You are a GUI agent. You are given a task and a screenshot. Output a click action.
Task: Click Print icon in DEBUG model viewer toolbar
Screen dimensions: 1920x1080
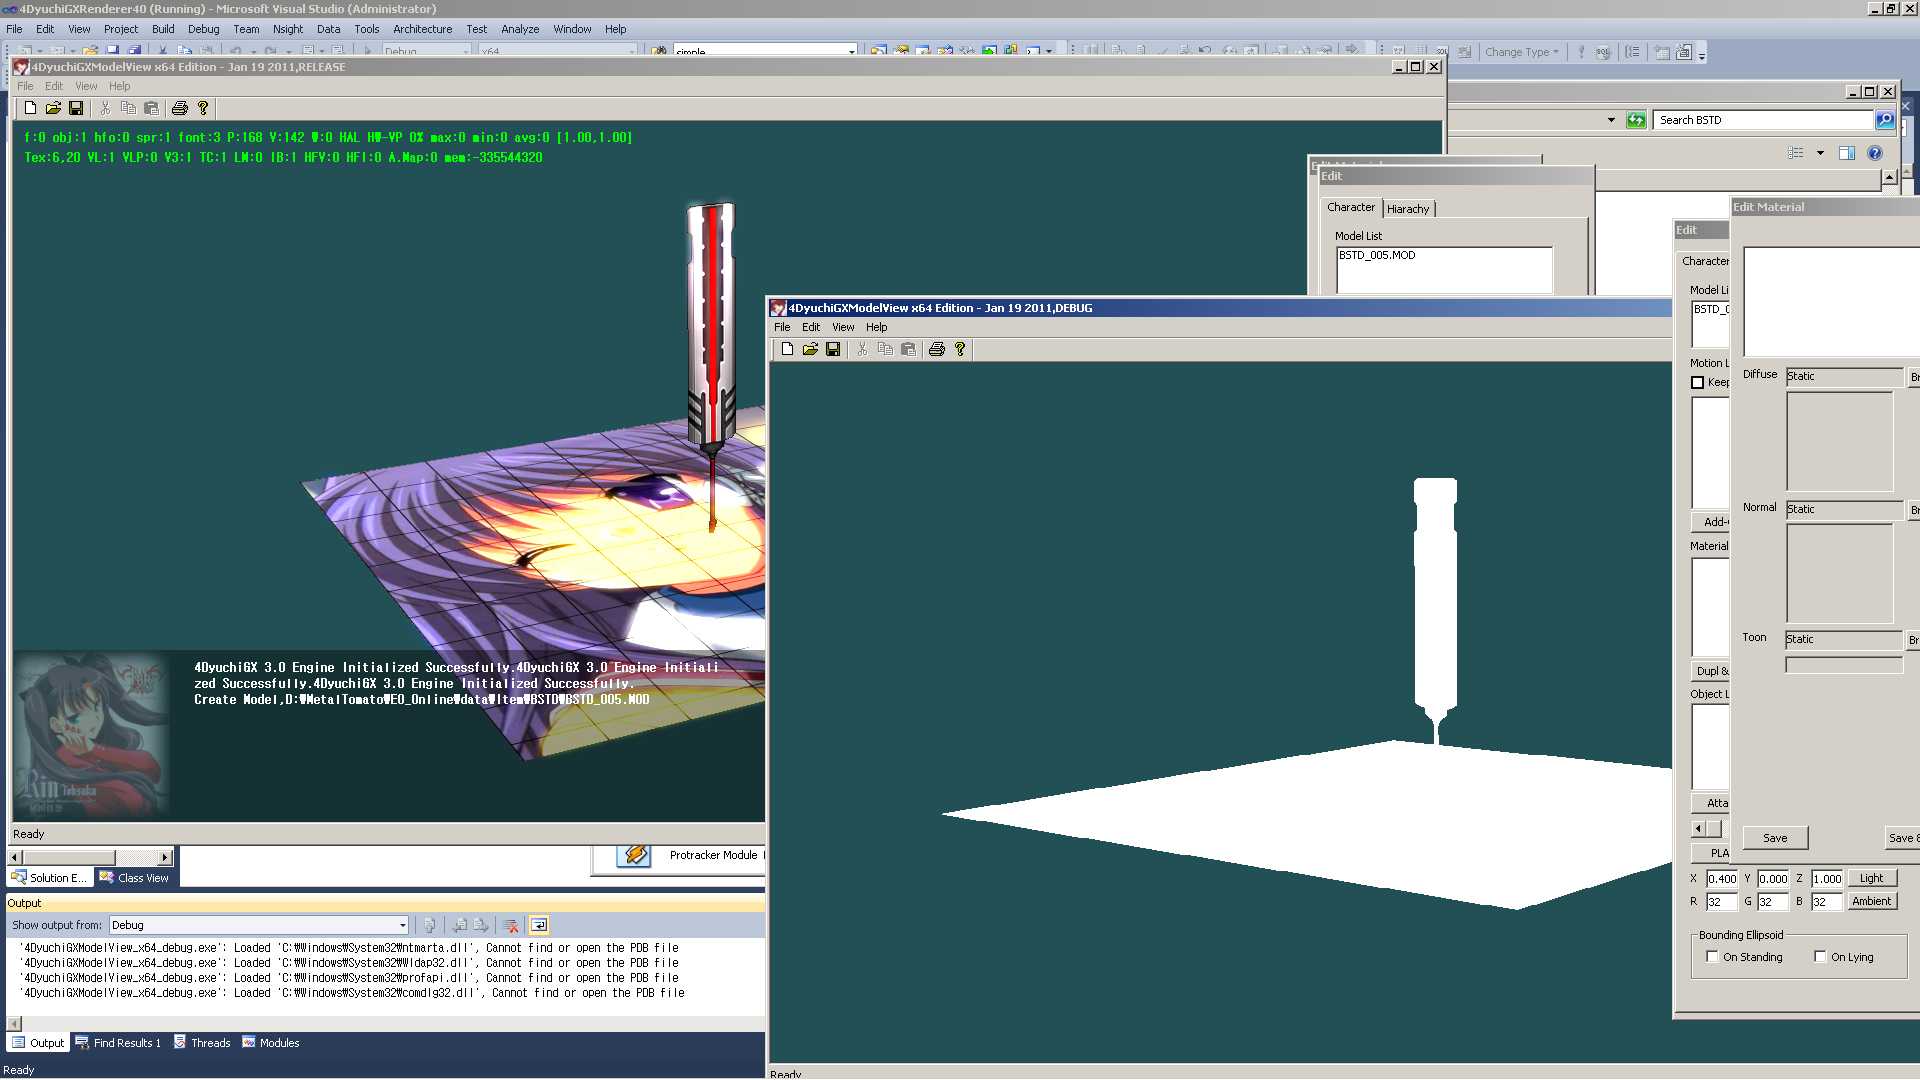[936, 349]
